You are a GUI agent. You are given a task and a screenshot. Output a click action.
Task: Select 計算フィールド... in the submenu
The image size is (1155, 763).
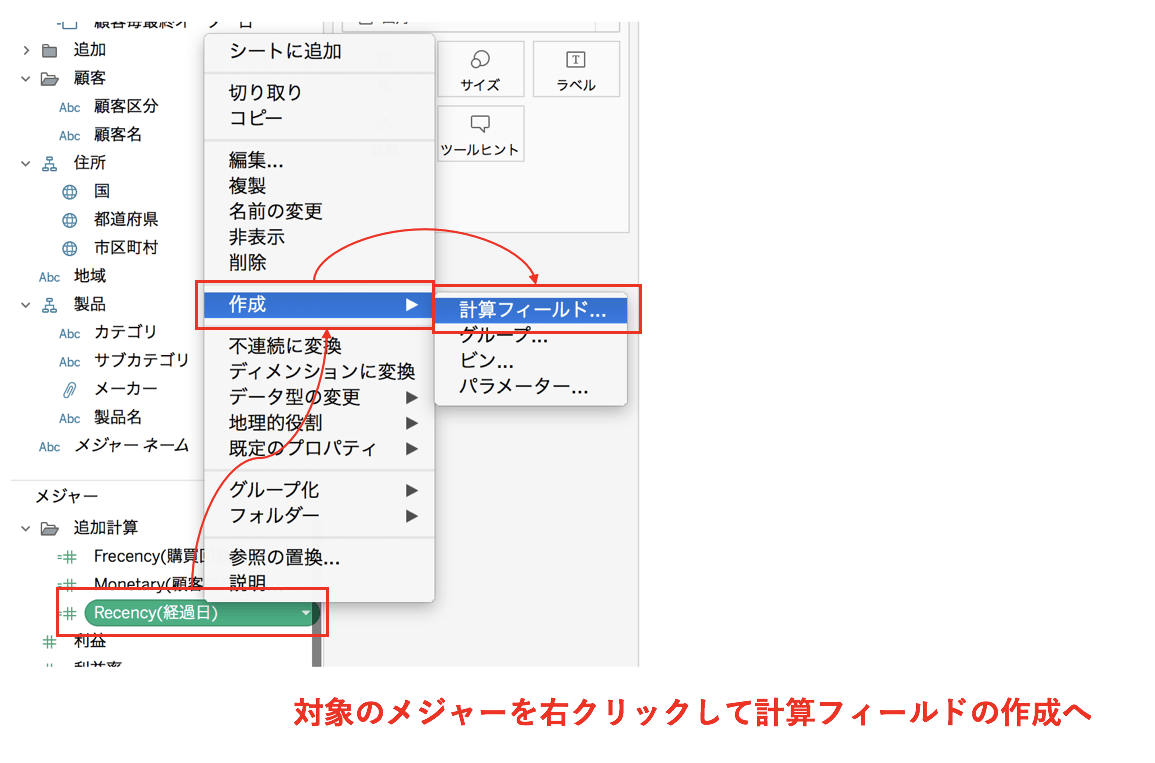(532, 310)
